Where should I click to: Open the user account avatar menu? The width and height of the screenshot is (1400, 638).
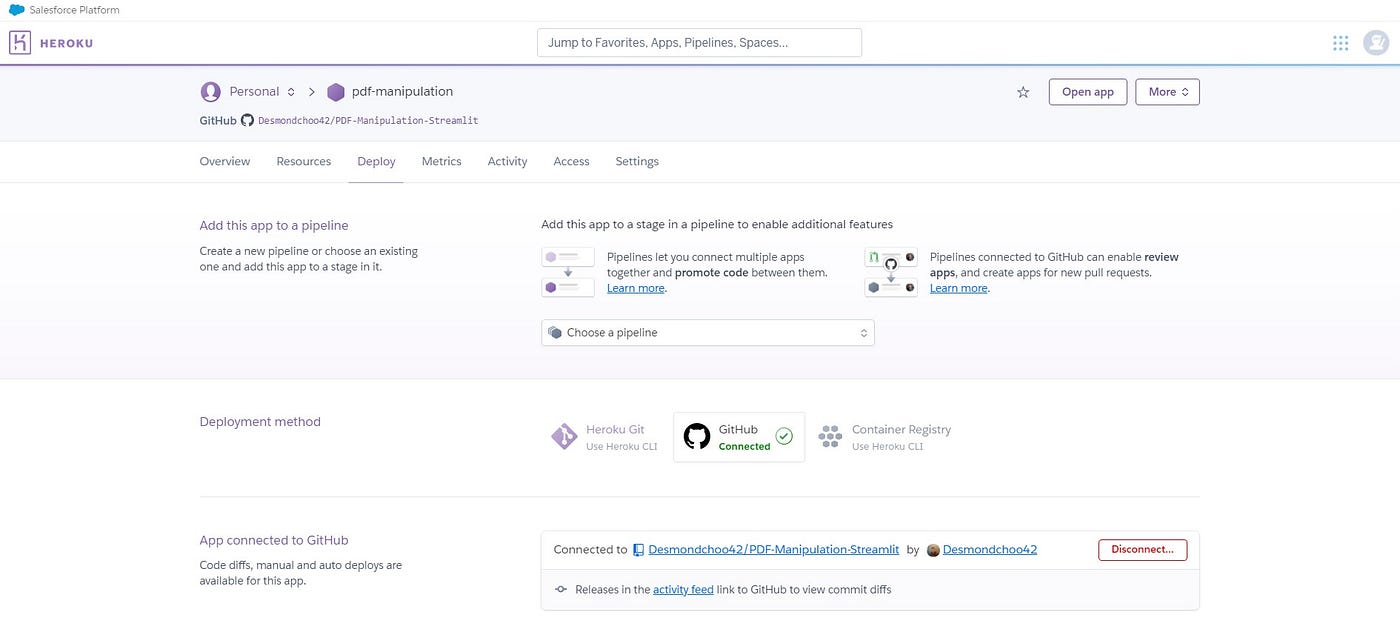[x=1377, y=43]
